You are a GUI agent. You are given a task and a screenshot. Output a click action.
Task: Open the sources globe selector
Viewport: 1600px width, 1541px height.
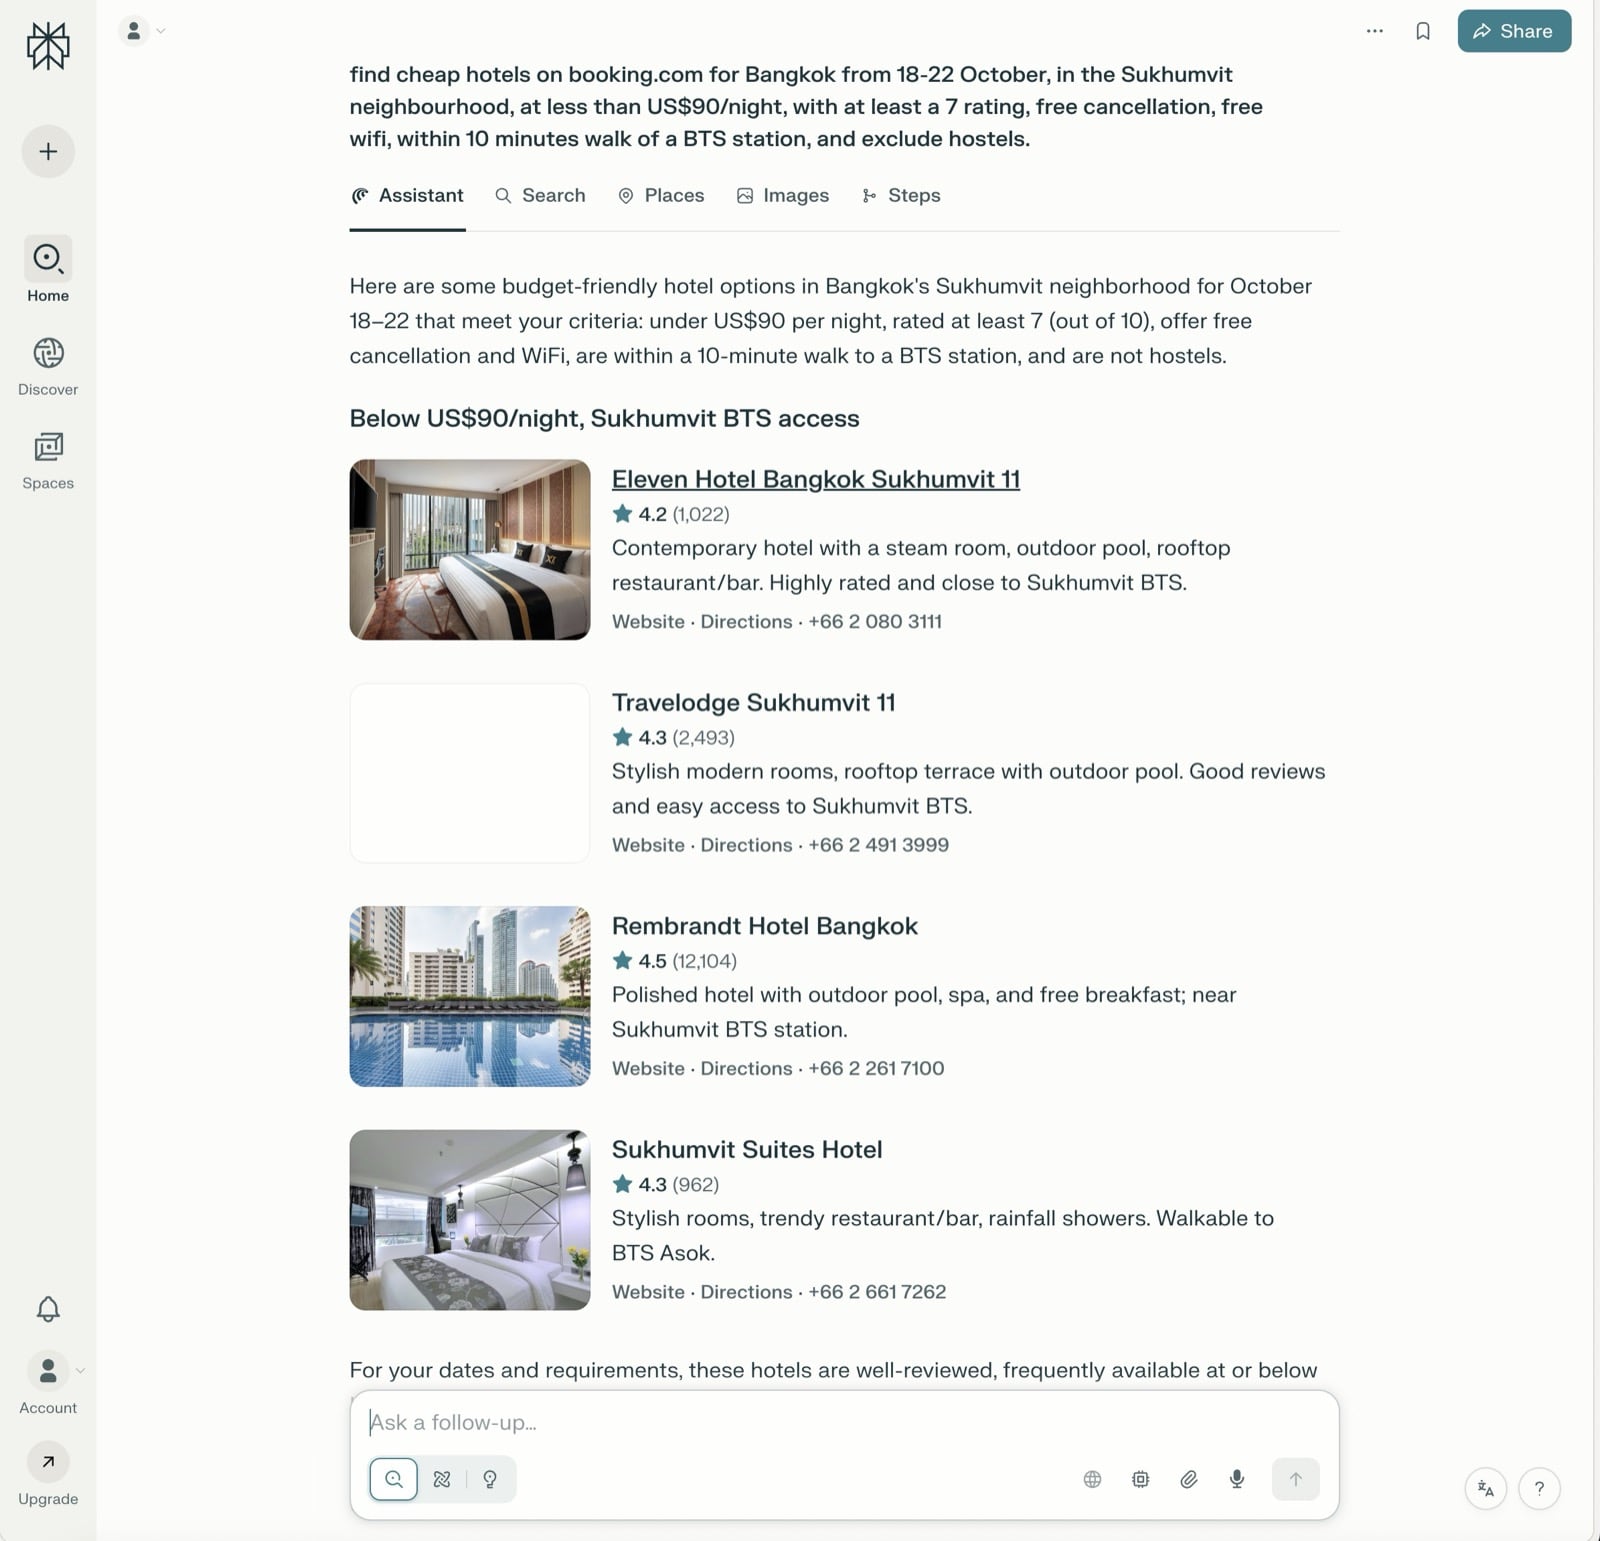(x=1092, y=1479)
